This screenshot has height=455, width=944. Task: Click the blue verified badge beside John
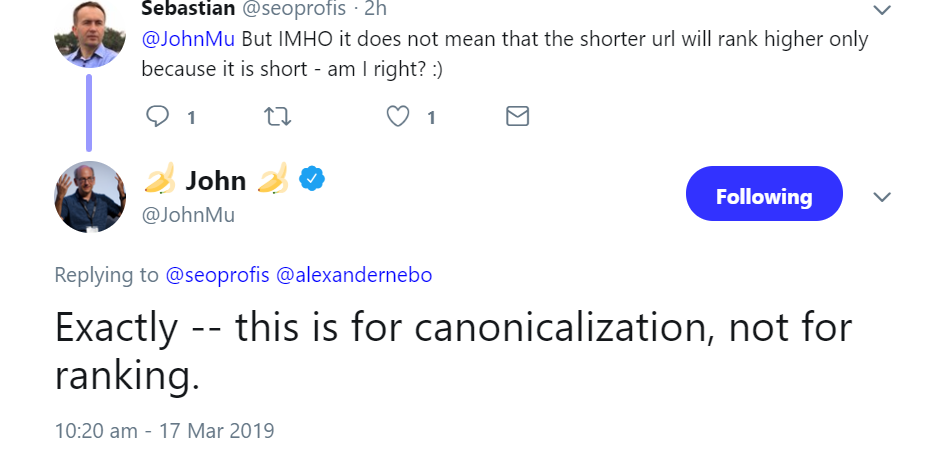(x=313, y=179)
